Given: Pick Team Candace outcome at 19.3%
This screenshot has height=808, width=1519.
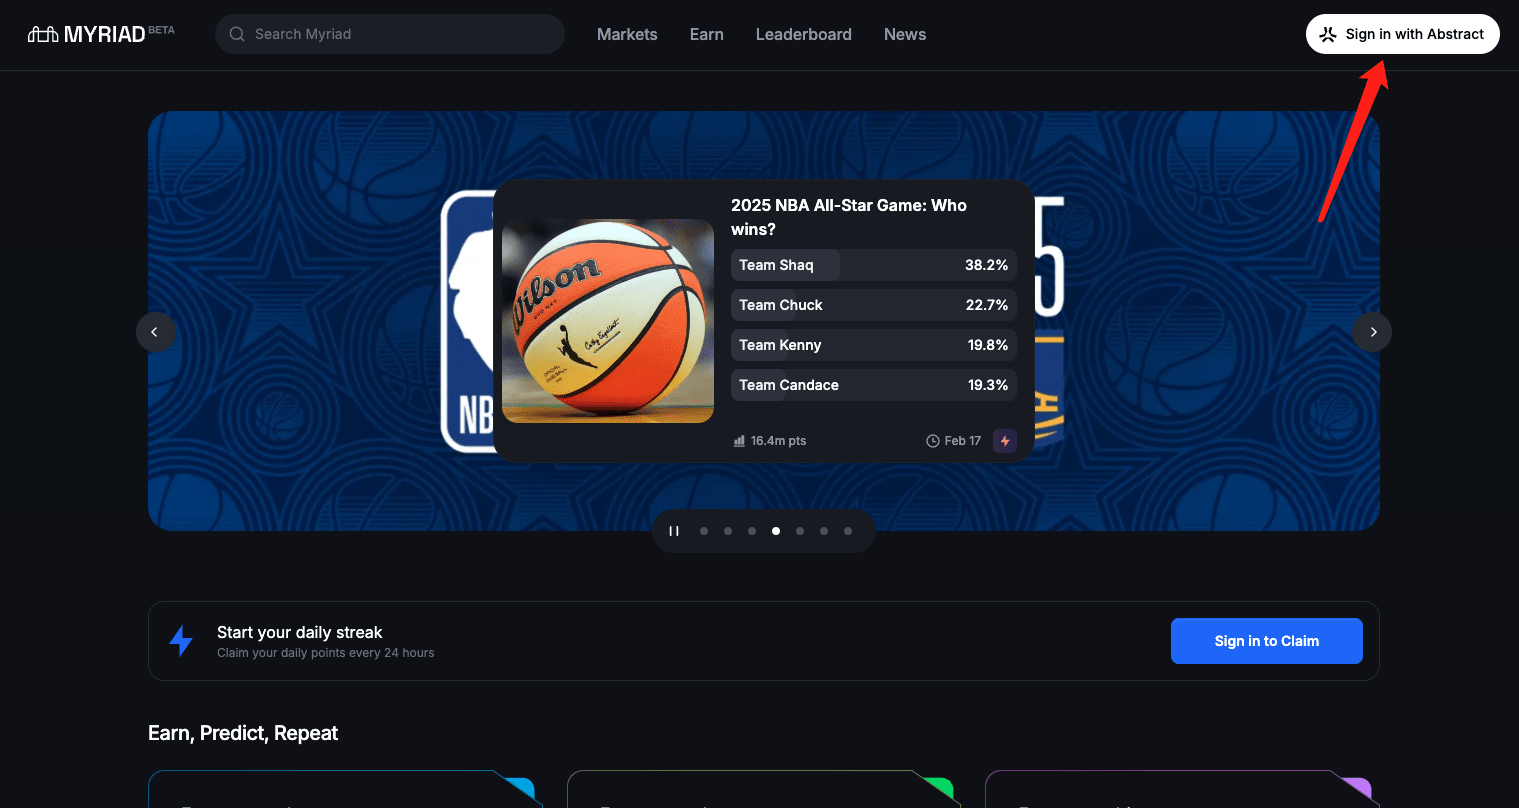Looking at the screenshot, I should tap(874, 385).
